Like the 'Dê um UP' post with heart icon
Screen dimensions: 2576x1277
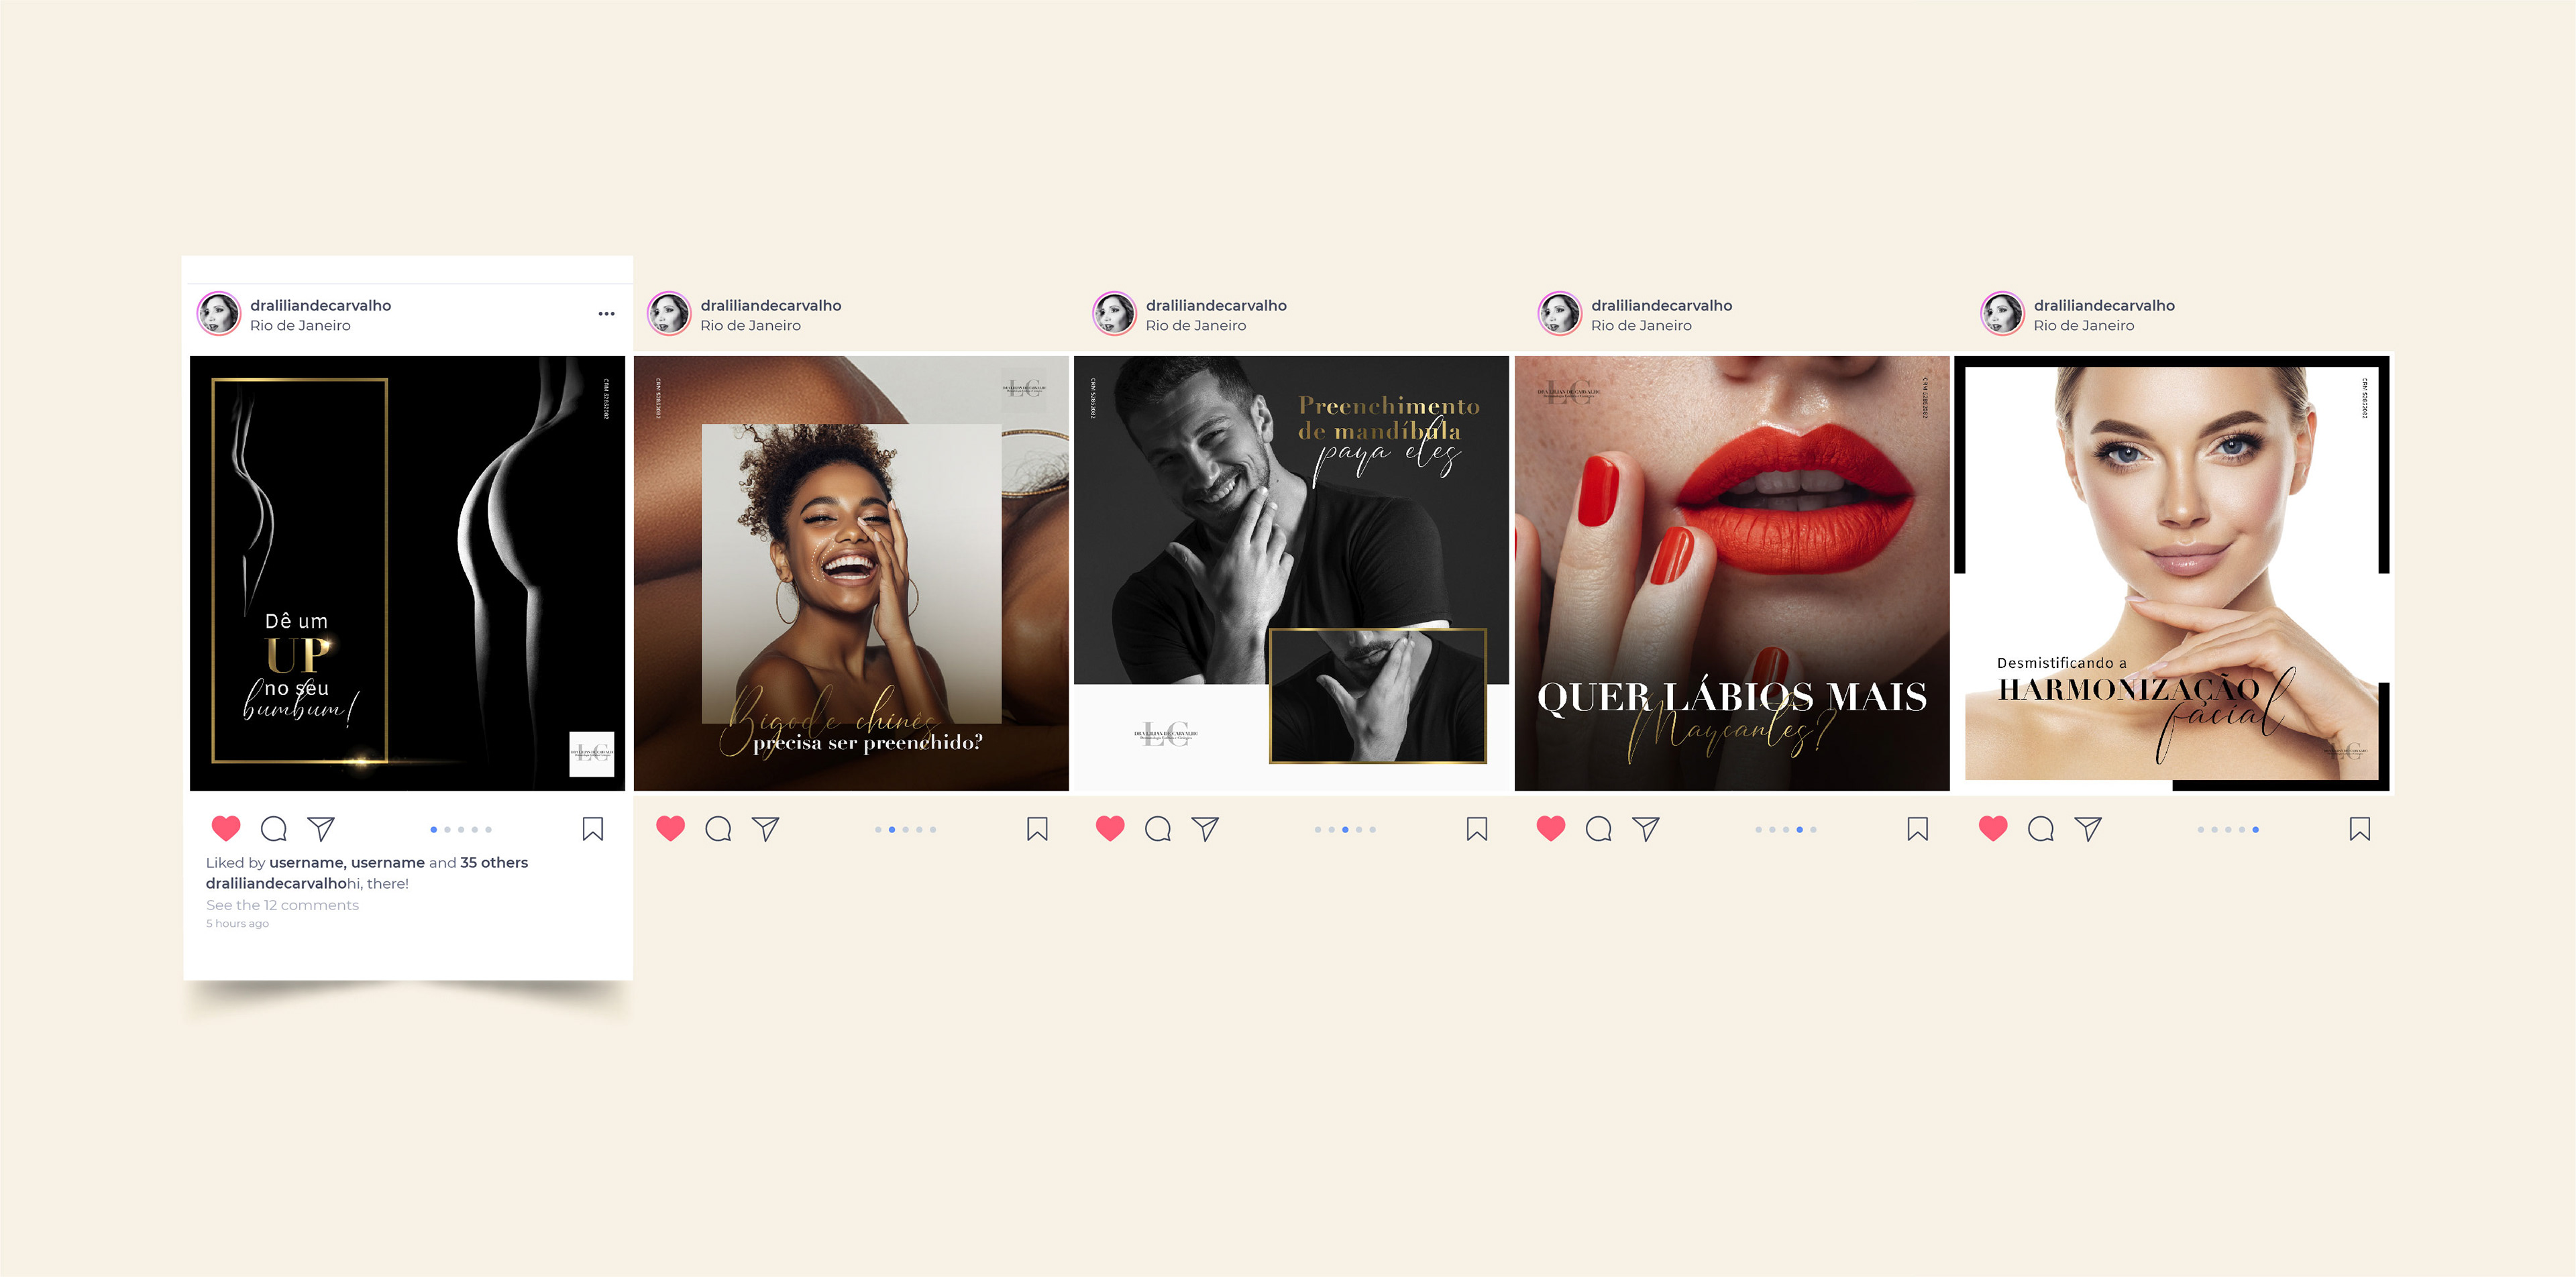point(226,828)
